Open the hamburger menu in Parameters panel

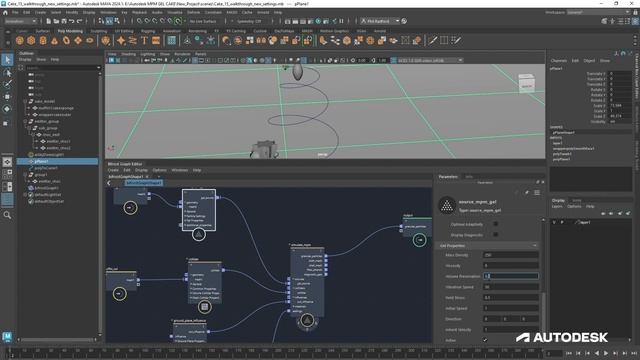pyautogui.click(x=537, y=192)
